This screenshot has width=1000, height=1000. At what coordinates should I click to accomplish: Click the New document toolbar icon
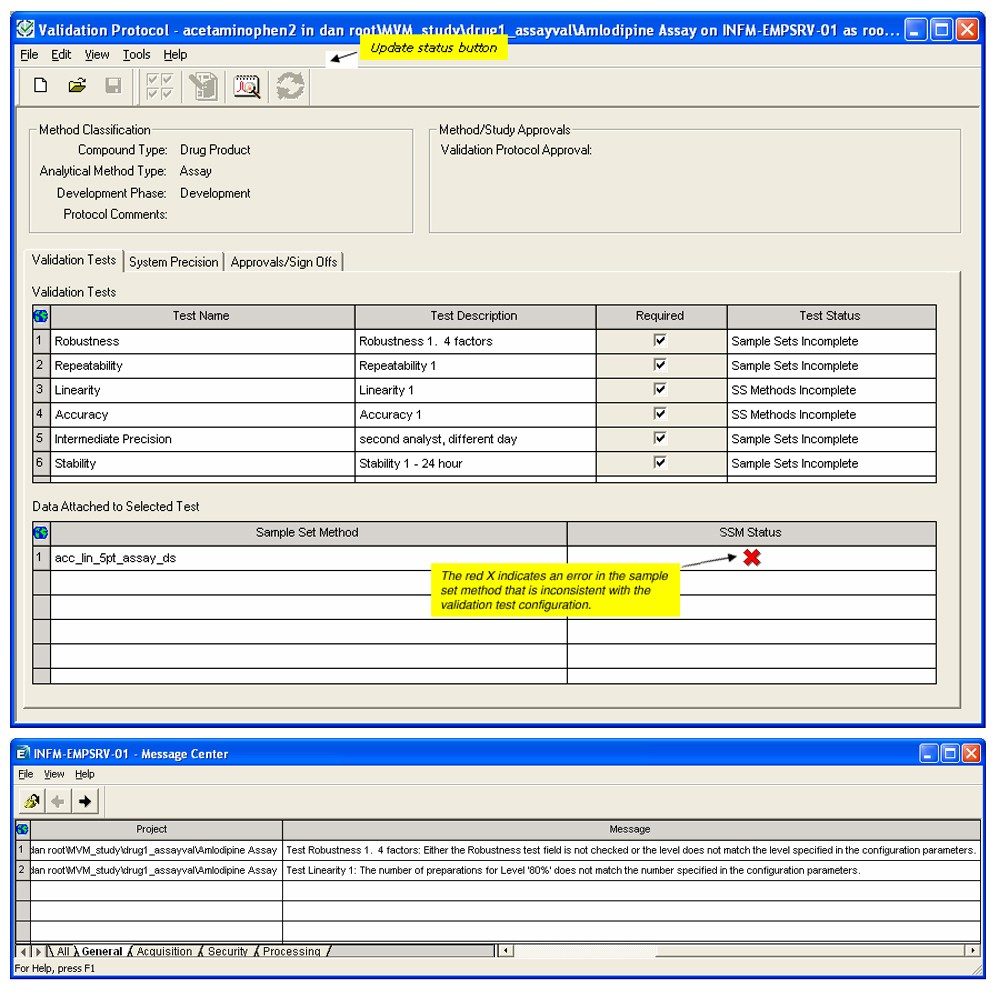coord(41,86)
